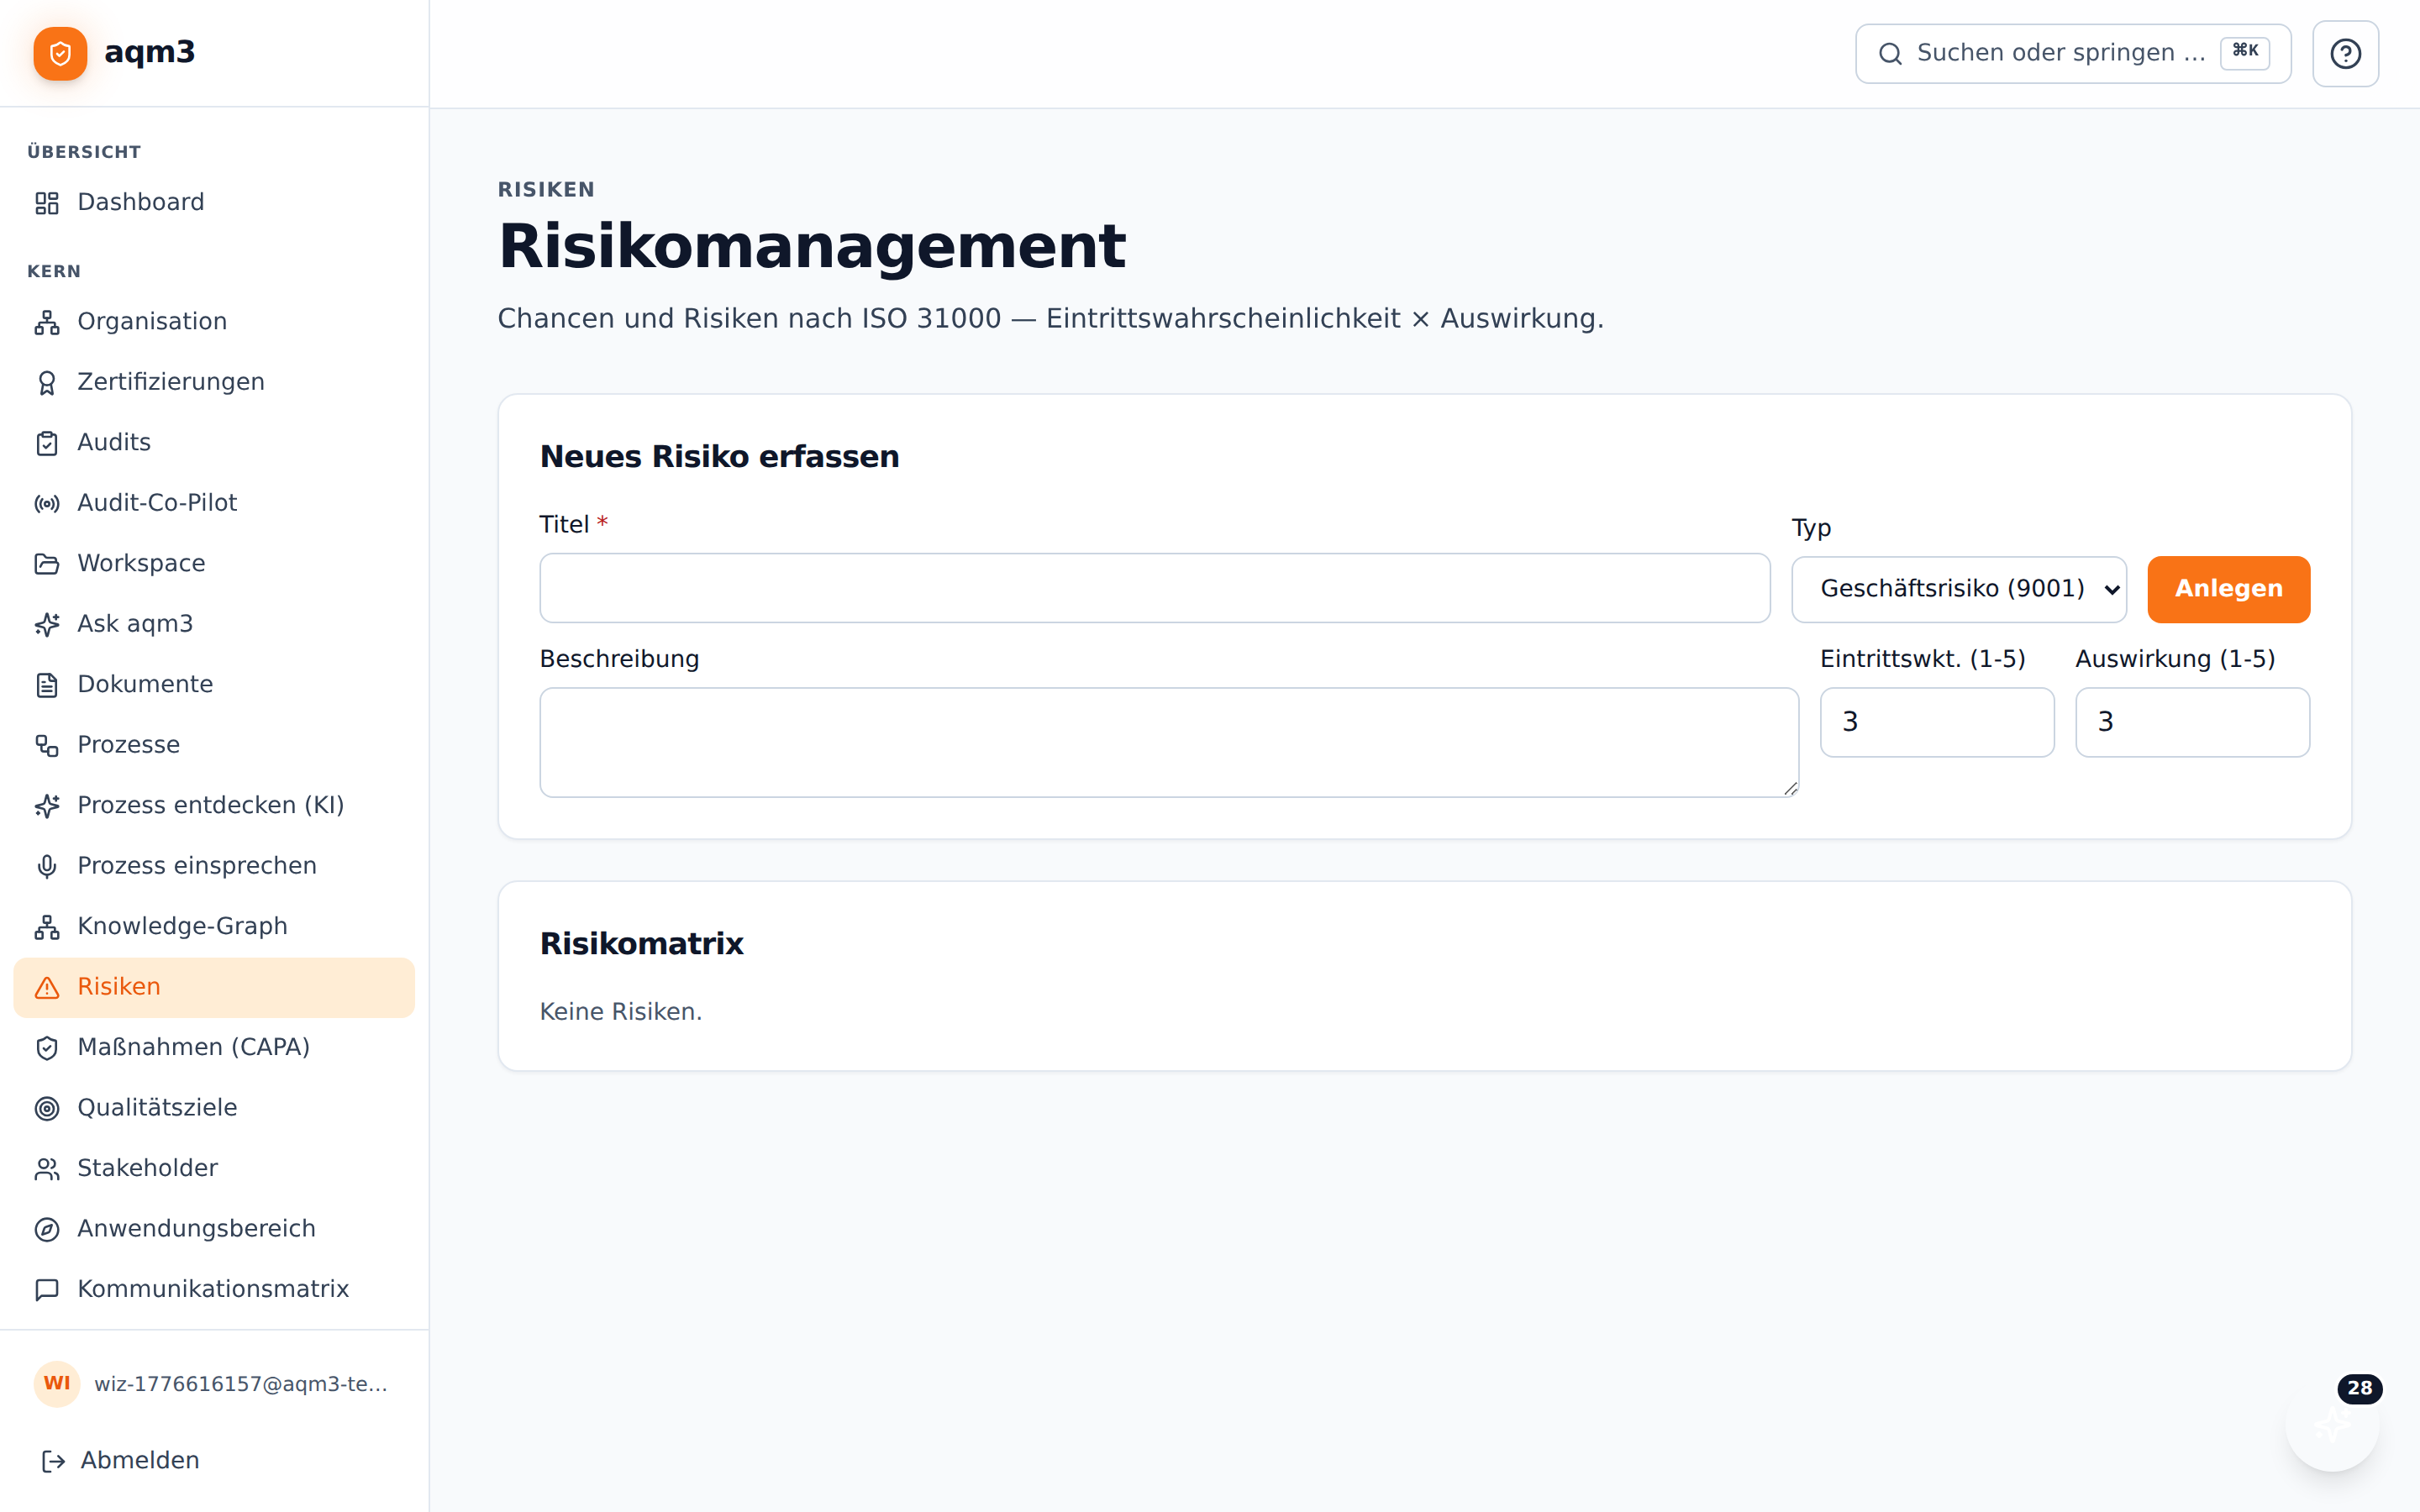Open Dokumente from the sidebar
This screenshot has height=1512, width=2420.
pyautogui.click(x=214, y=685)
